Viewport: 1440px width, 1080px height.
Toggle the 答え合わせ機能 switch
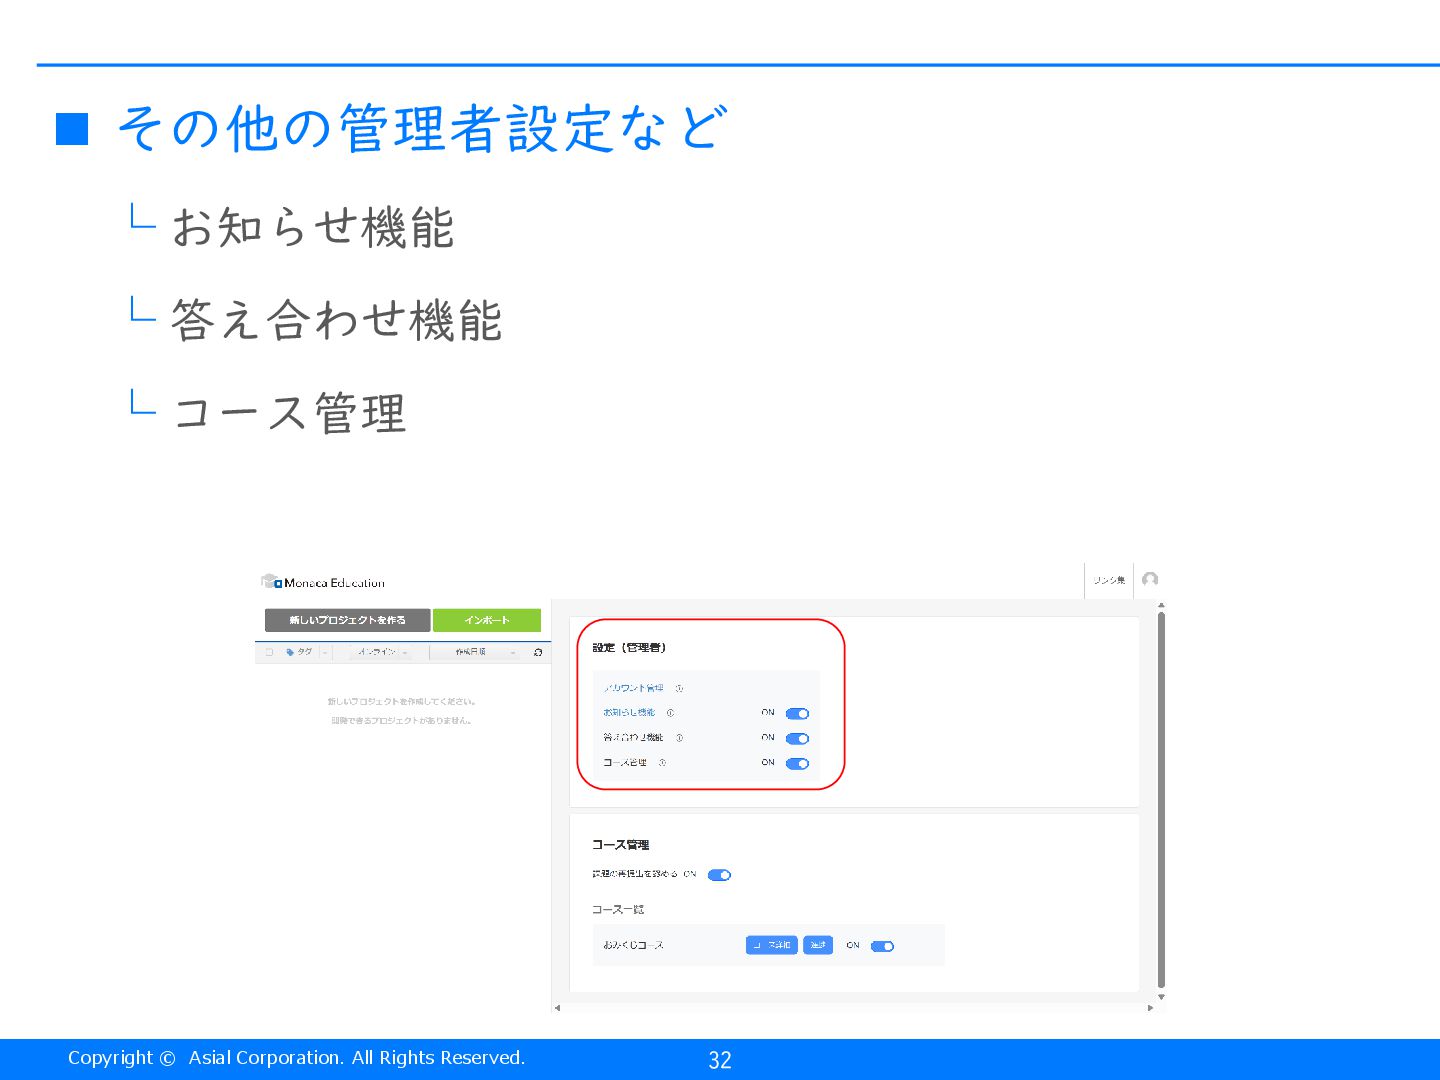coord(797,739)
